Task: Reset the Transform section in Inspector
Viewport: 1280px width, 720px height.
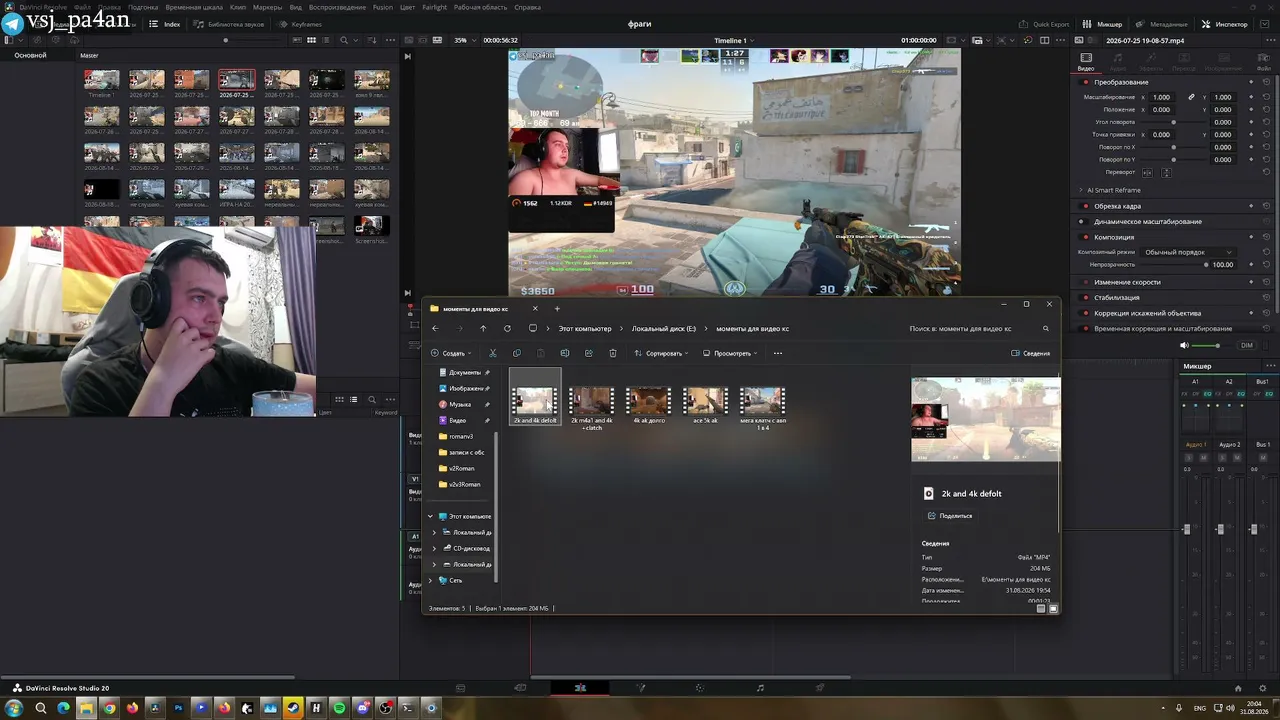Action: (x=1266, y=82)
